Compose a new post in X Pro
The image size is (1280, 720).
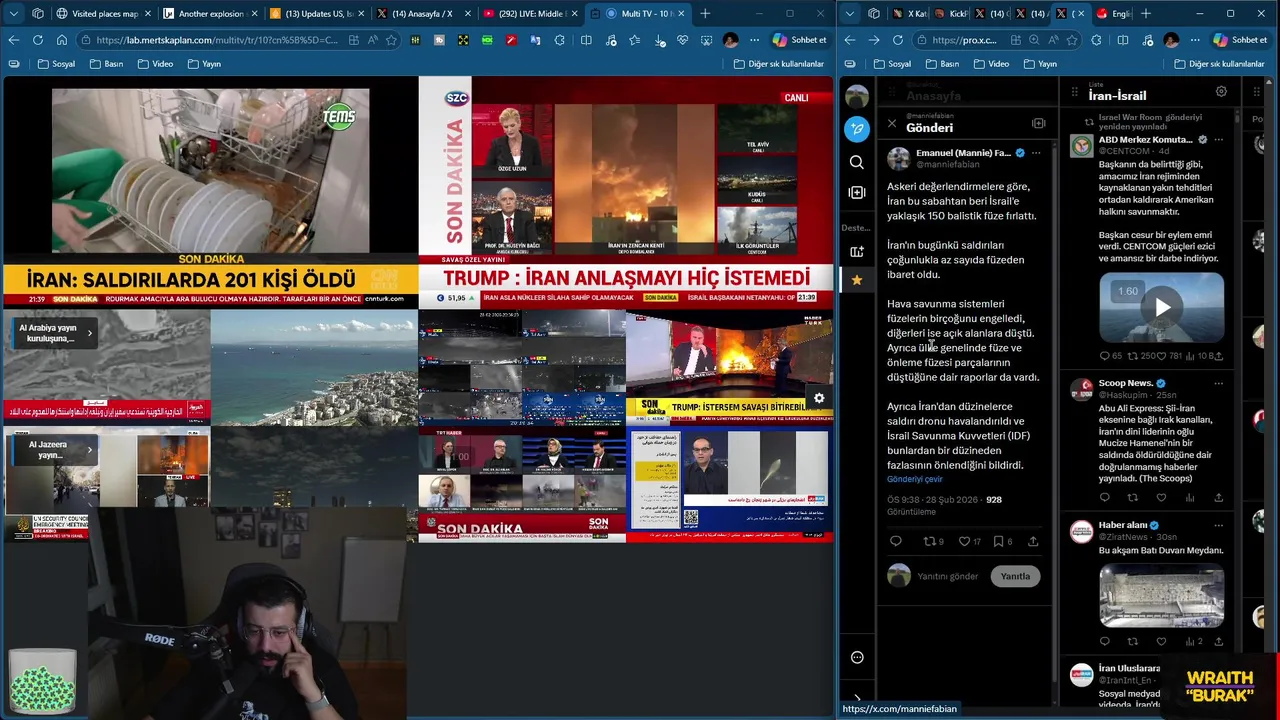tap(857, 129)
